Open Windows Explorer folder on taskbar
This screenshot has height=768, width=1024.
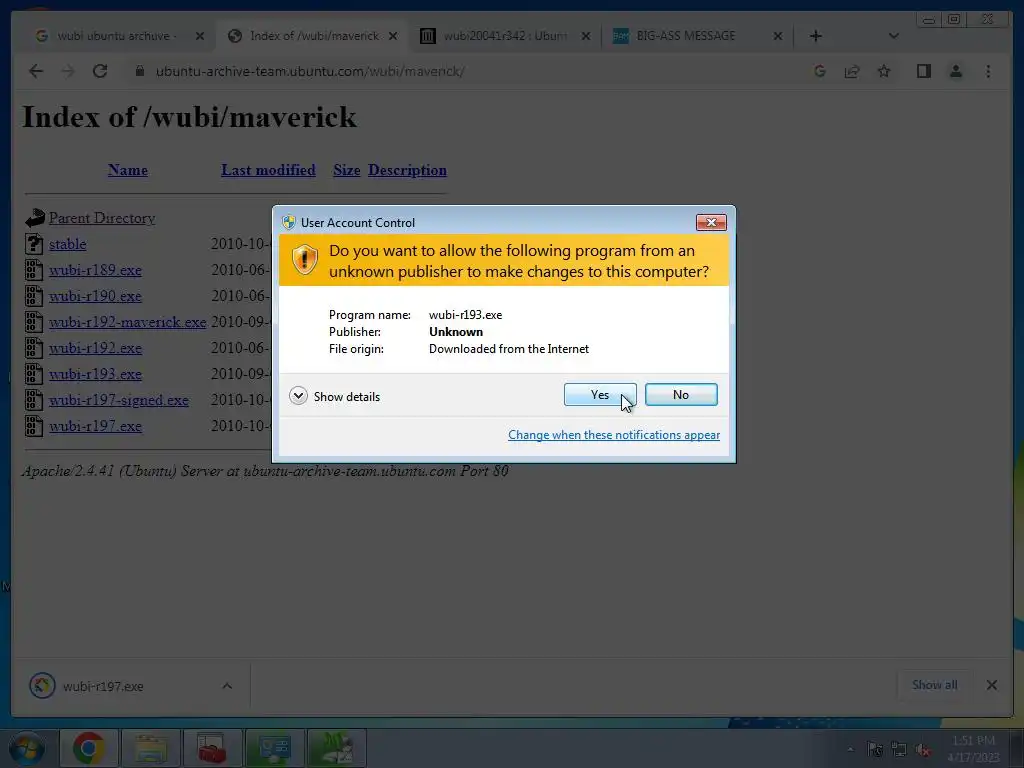point(151,748)
